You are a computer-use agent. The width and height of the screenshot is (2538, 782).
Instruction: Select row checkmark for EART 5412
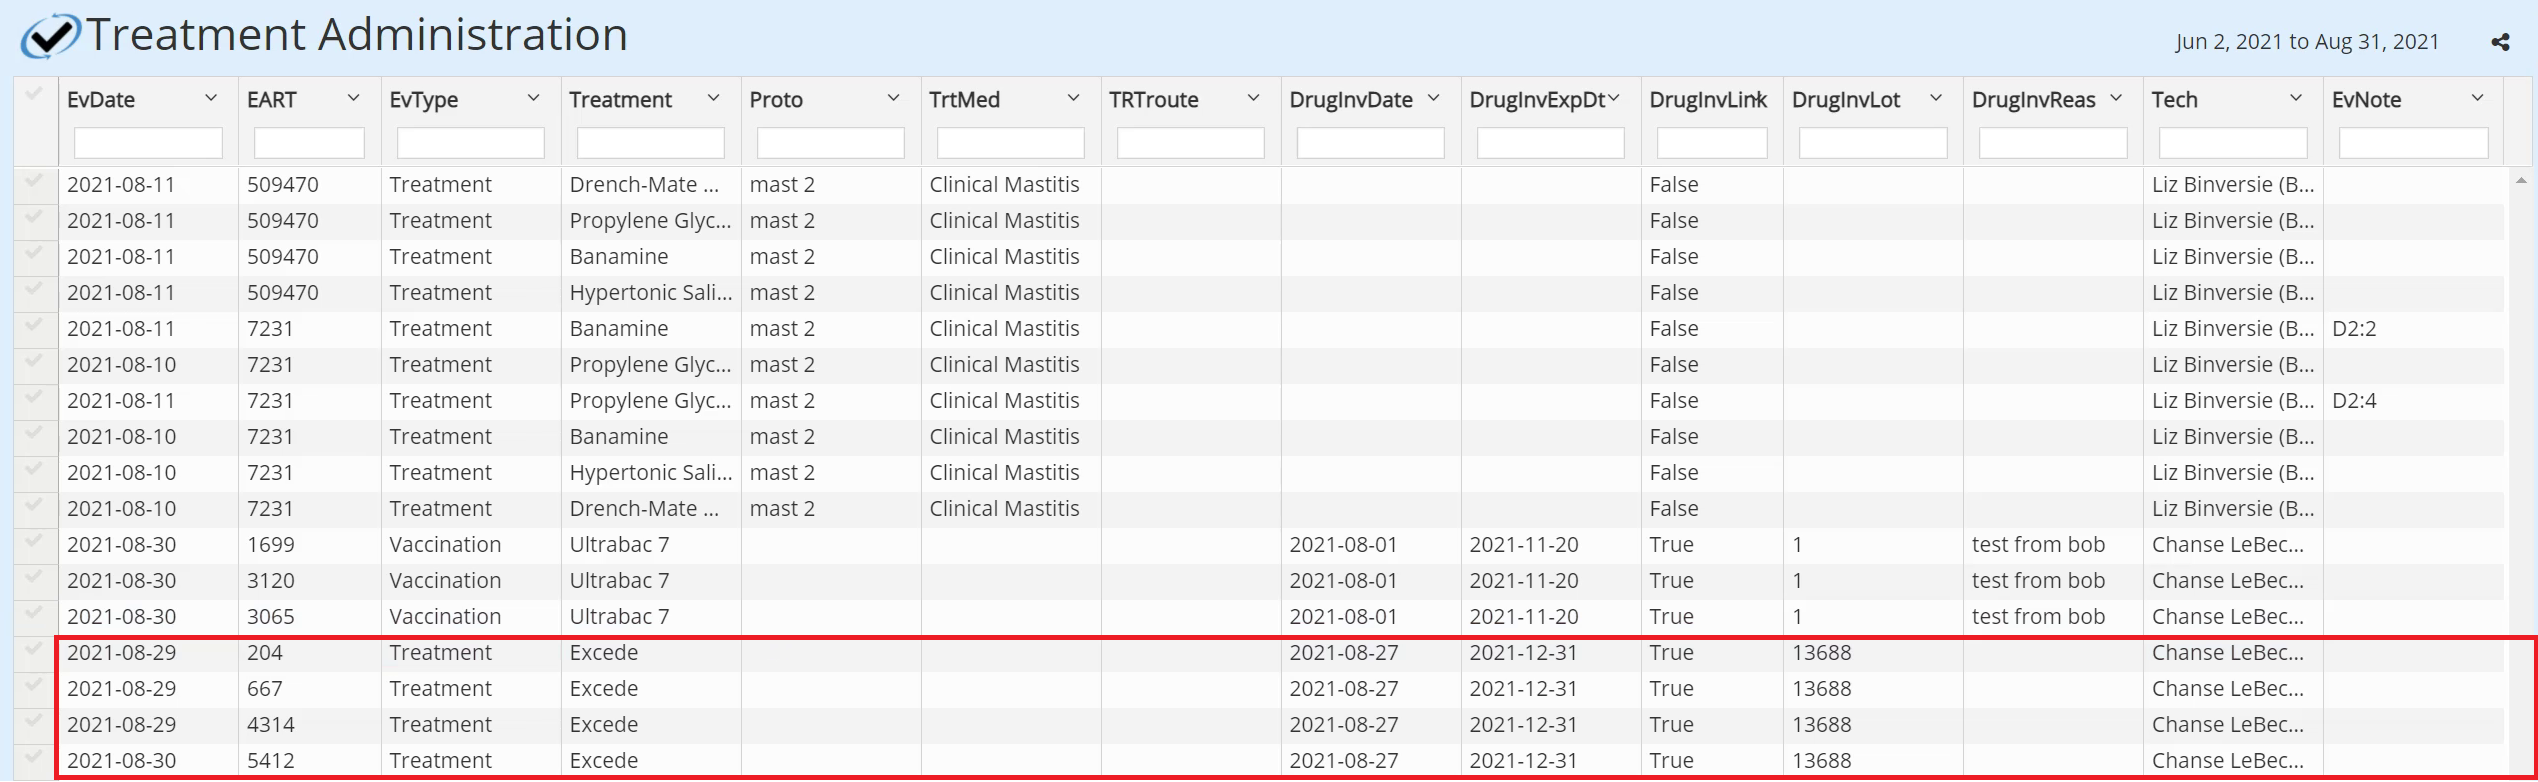pyautogui.click(x=34, y=757)
